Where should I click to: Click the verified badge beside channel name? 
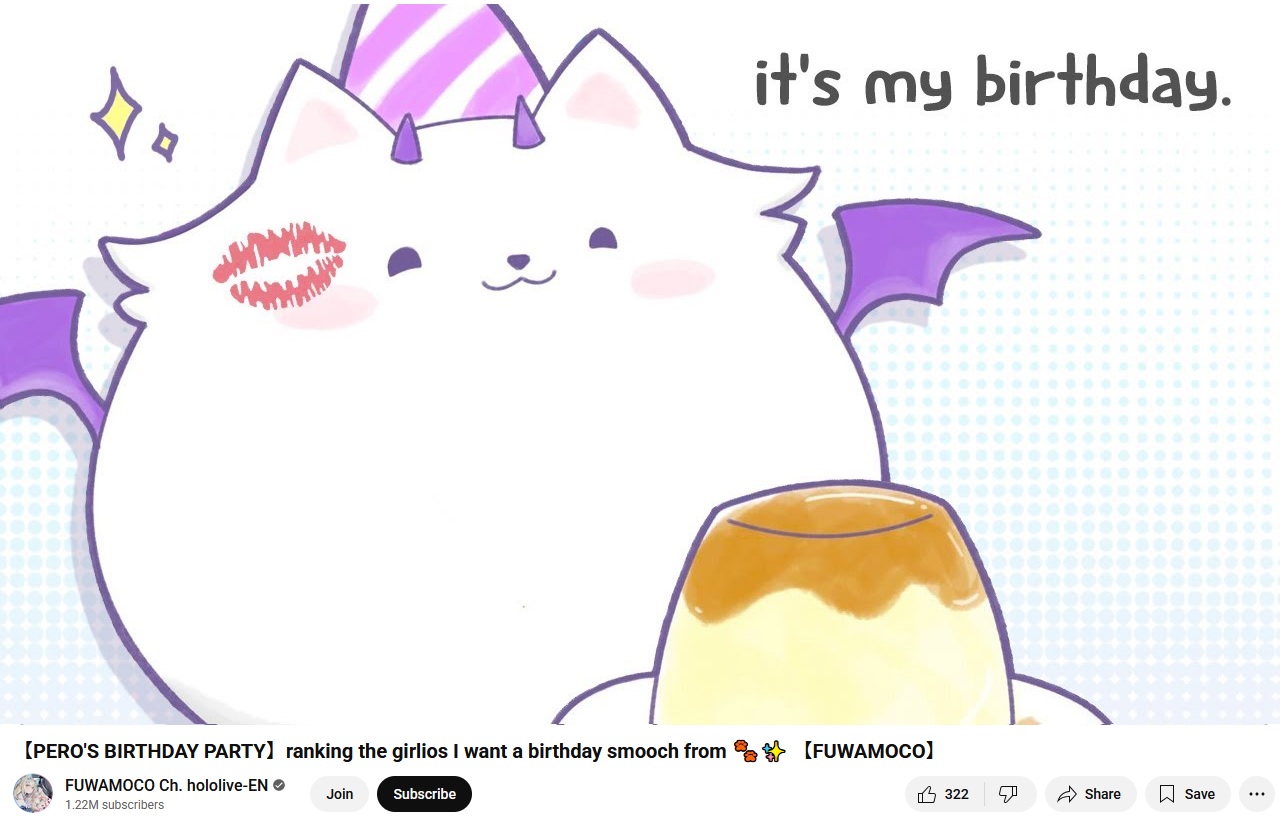(279, 785)
